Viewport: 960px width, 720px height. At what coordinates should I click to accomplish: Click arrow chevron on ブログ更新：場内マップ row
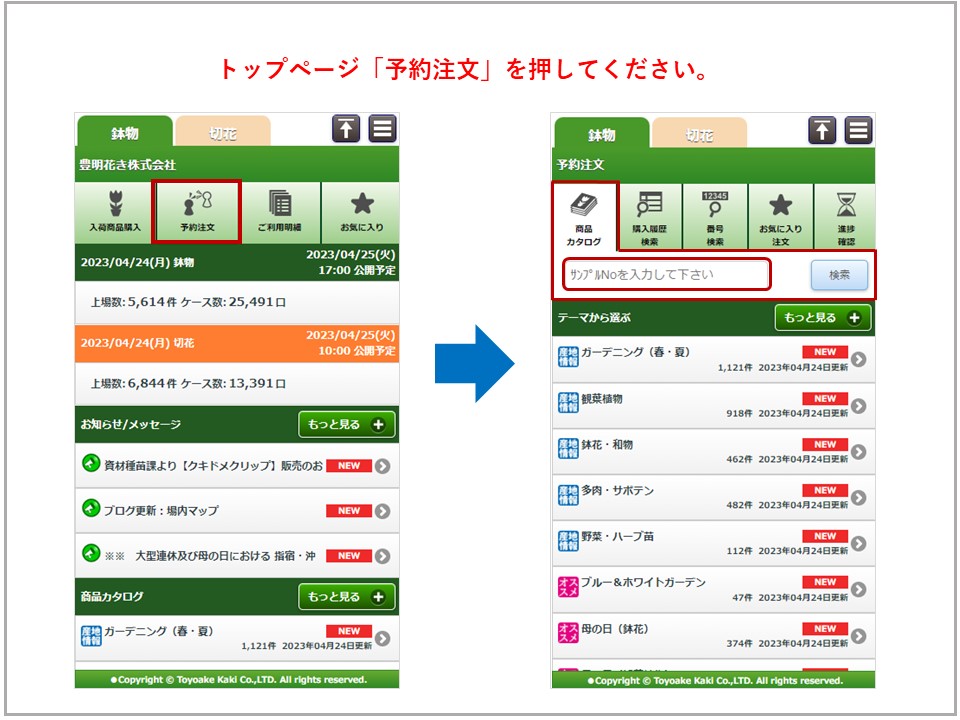(382, 511)
